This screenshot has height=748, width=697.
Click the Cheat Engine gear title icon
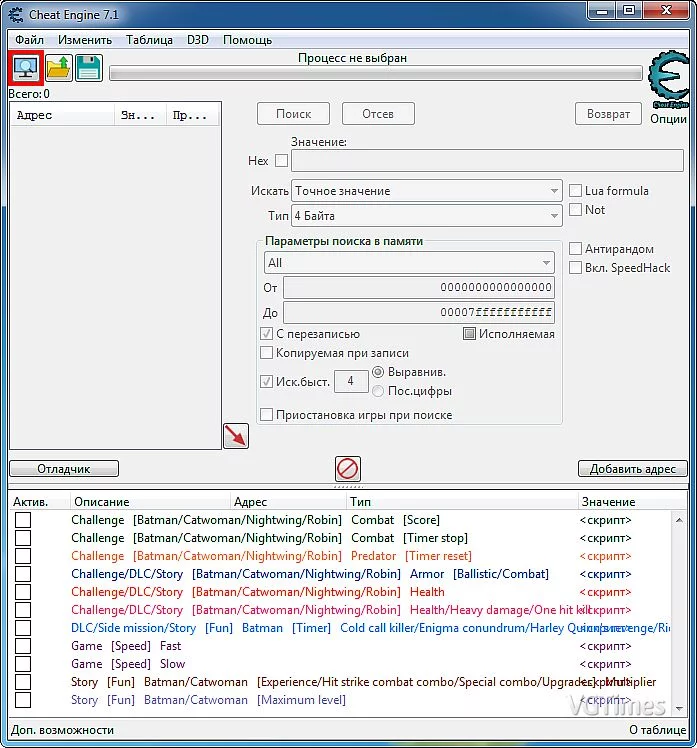(15, 15)
